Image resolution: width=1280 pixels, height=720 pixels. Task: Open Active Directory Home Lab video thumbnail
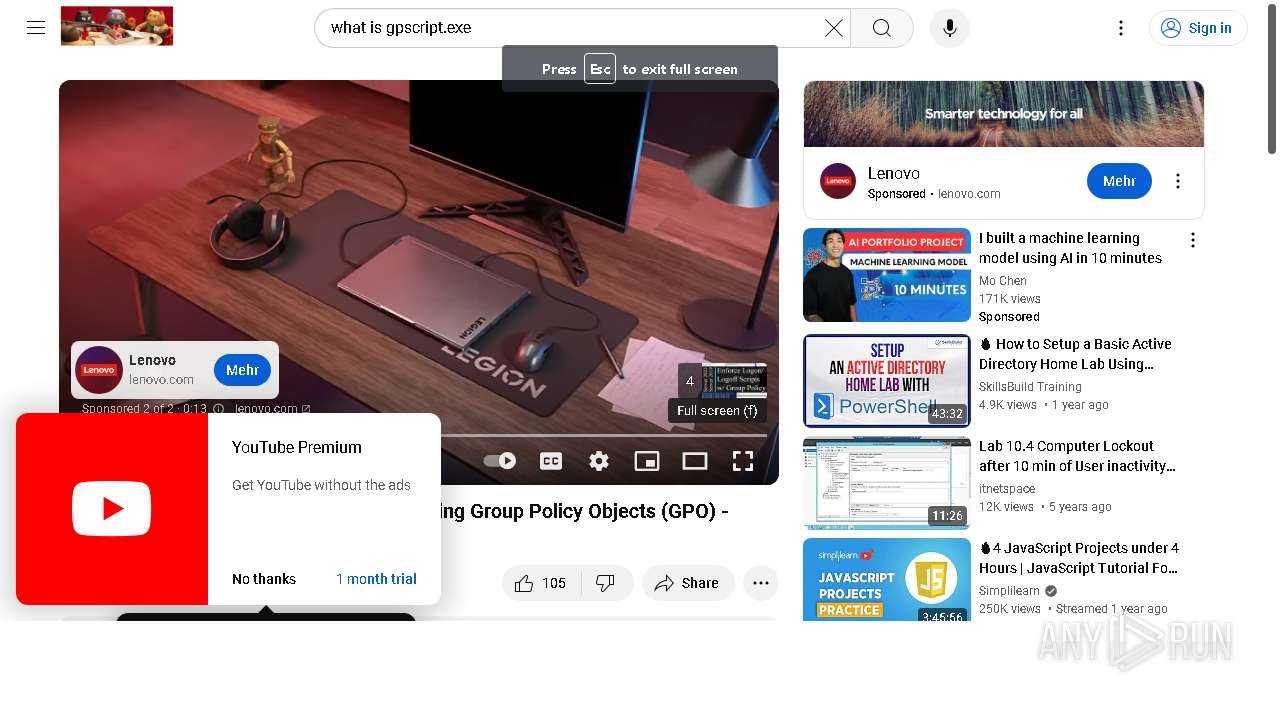pos(887,381)
